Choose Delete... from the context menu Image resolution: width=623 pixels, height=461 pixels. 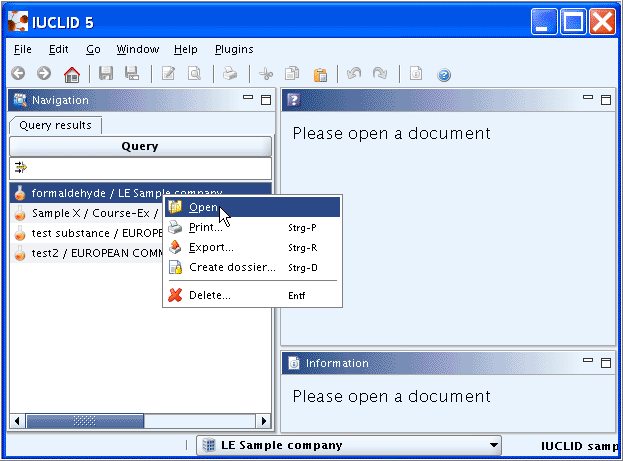[x=252, y=295]
